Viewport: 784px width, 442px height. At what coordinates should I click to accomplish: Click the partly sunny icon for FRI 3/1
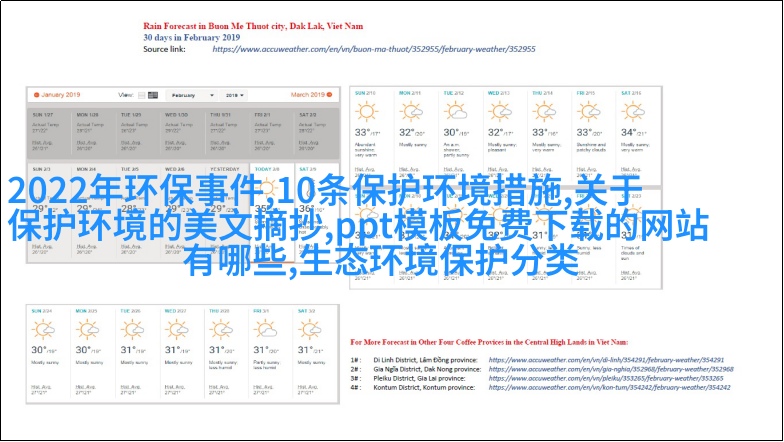coord(265,330)
